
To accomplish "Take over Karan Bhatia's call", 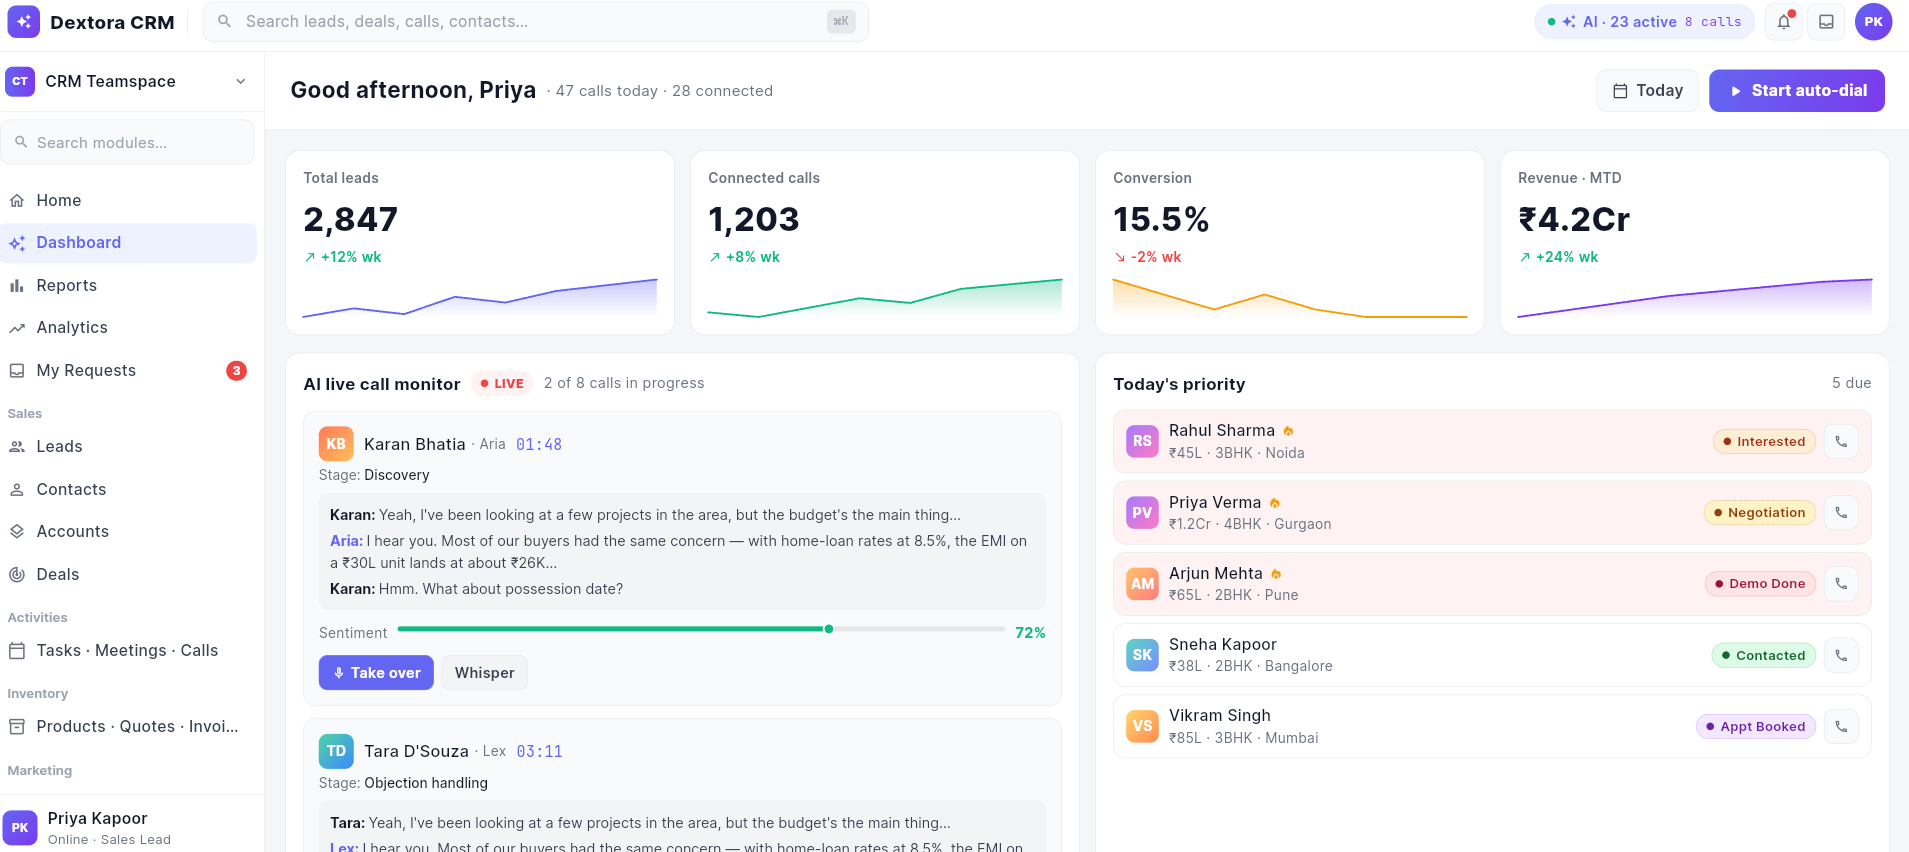I will (376, 673).
